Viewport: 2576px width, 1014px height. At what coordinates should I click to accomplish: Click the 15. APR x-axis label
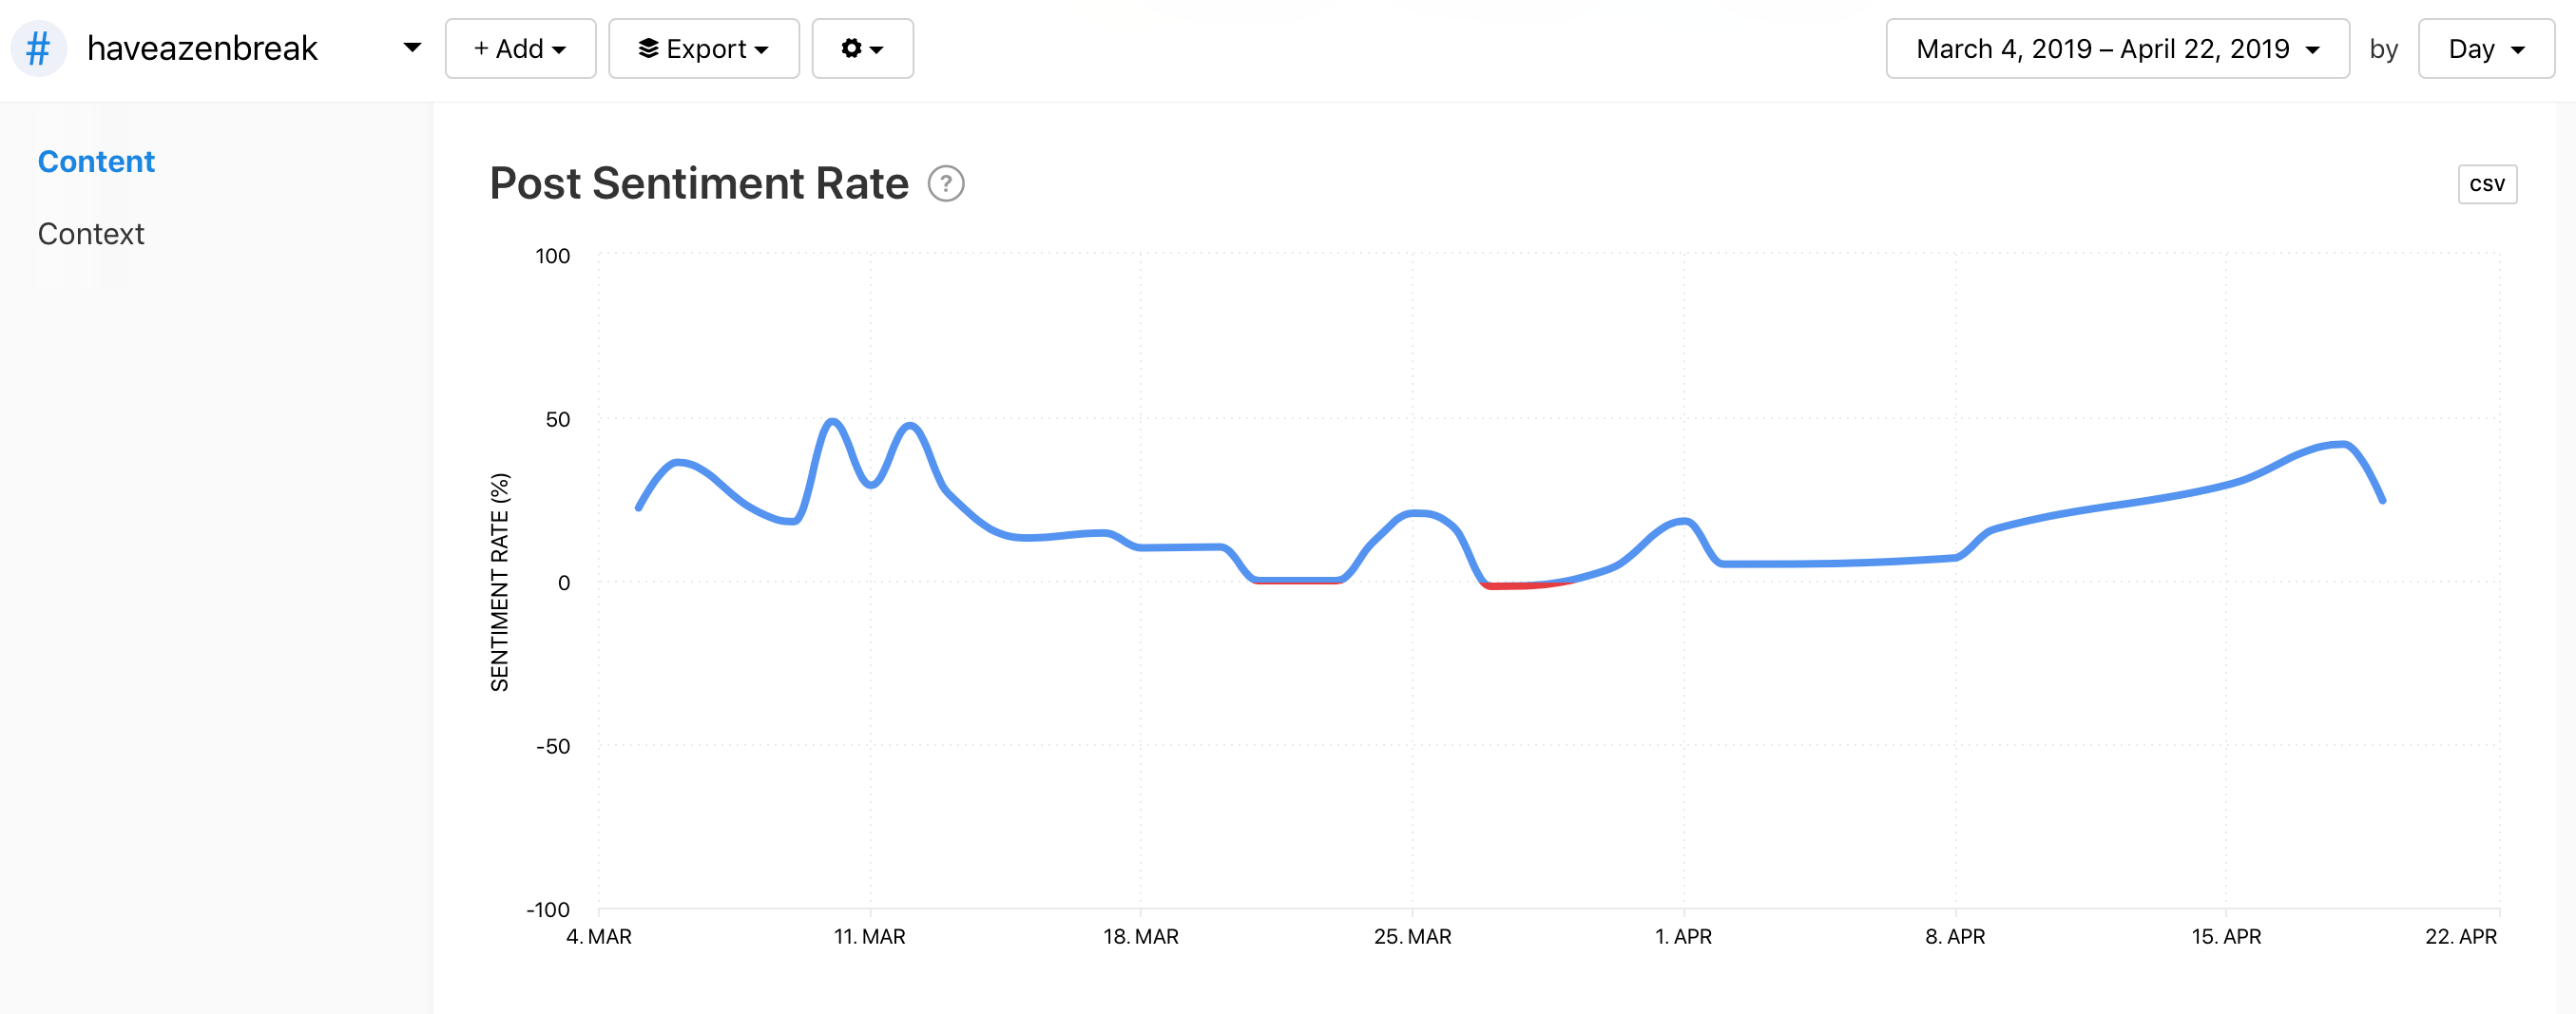point(2226,937)
